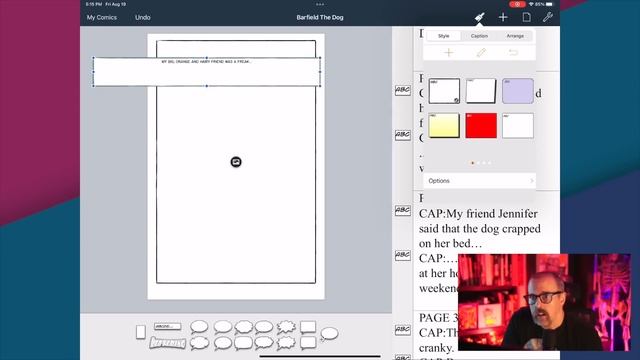Image resolution: width=640 pixels, height=360 pixels.
Task: Pick the rectangular balloon, top row
Action: [x=308, y=327]
